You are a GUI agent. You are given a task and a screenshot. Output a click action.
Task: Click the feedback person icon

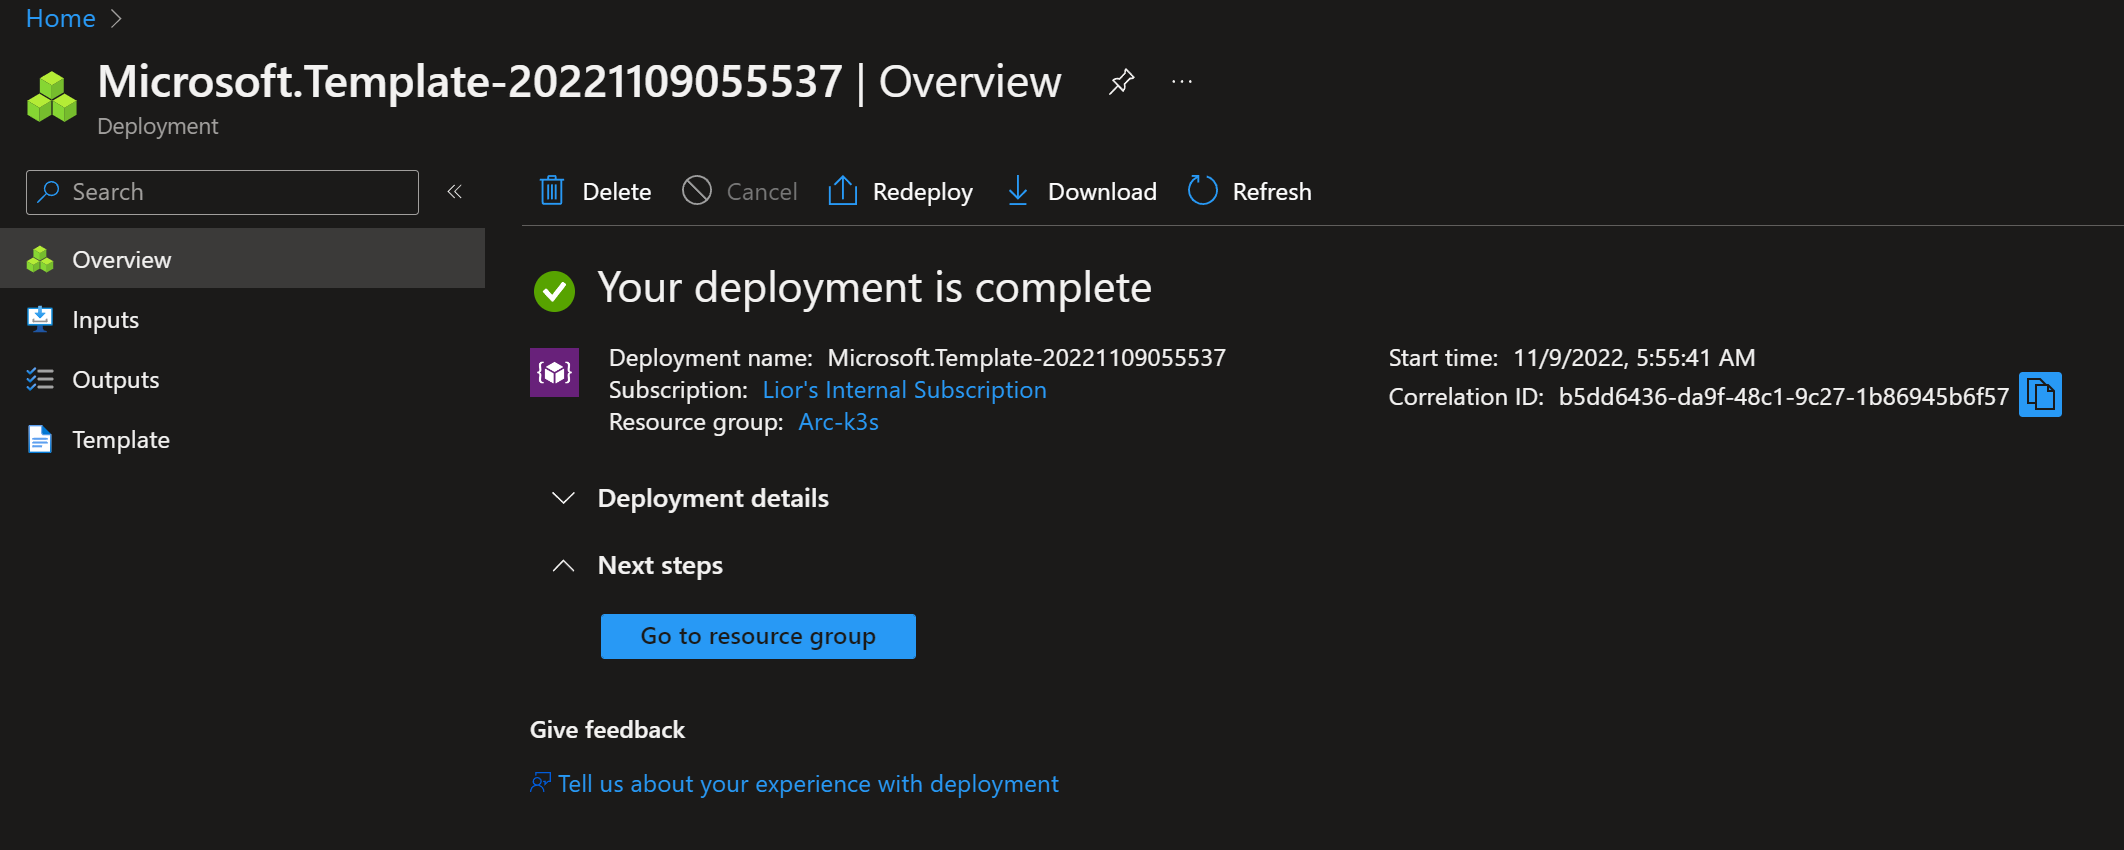(x=540, y=782)
